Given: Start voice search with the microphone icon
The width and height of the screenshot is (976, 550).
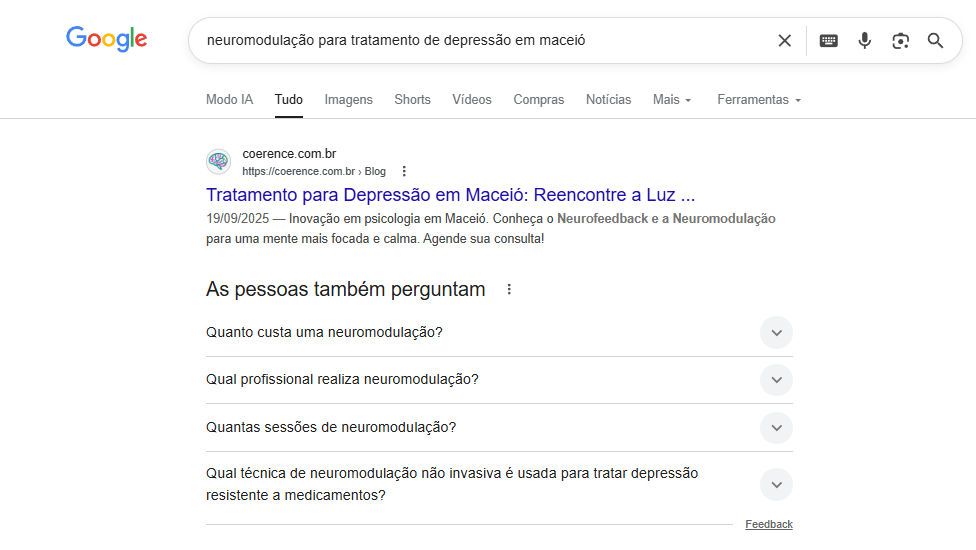Looking at the screenshot, I should pyautogui.click(x=865, y=40).
